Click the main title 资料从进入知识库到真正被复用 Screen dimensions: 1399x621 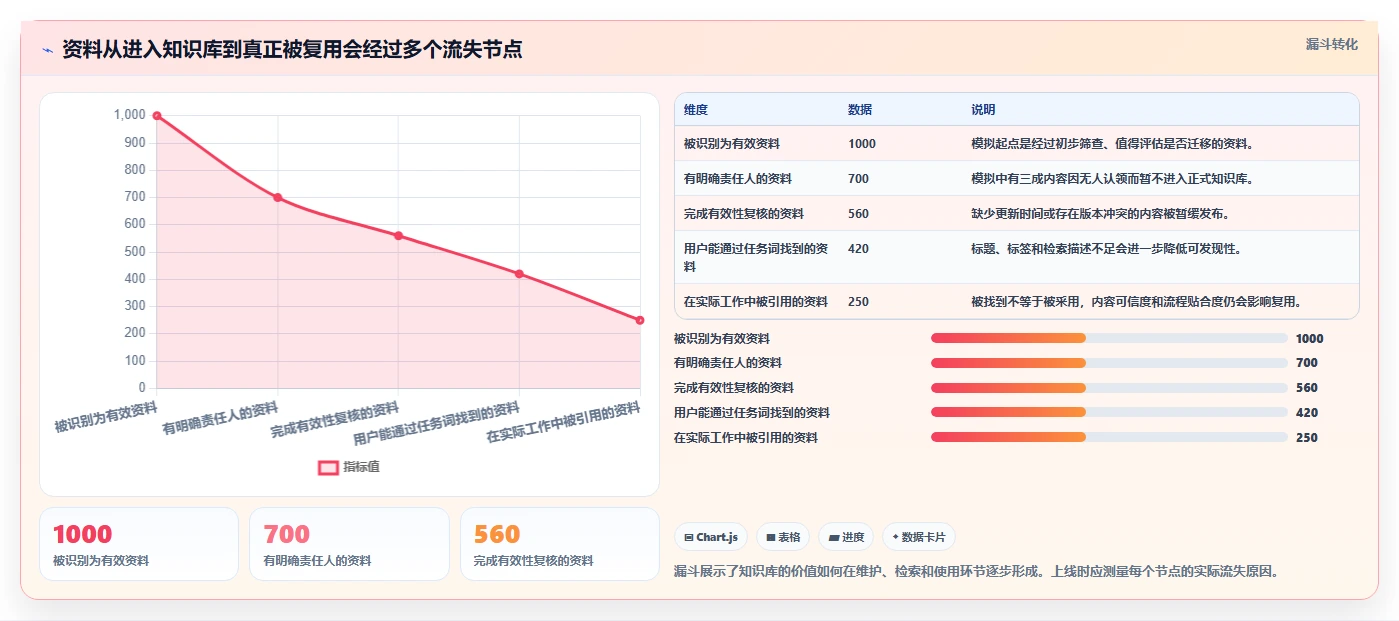tap(292, 50)
